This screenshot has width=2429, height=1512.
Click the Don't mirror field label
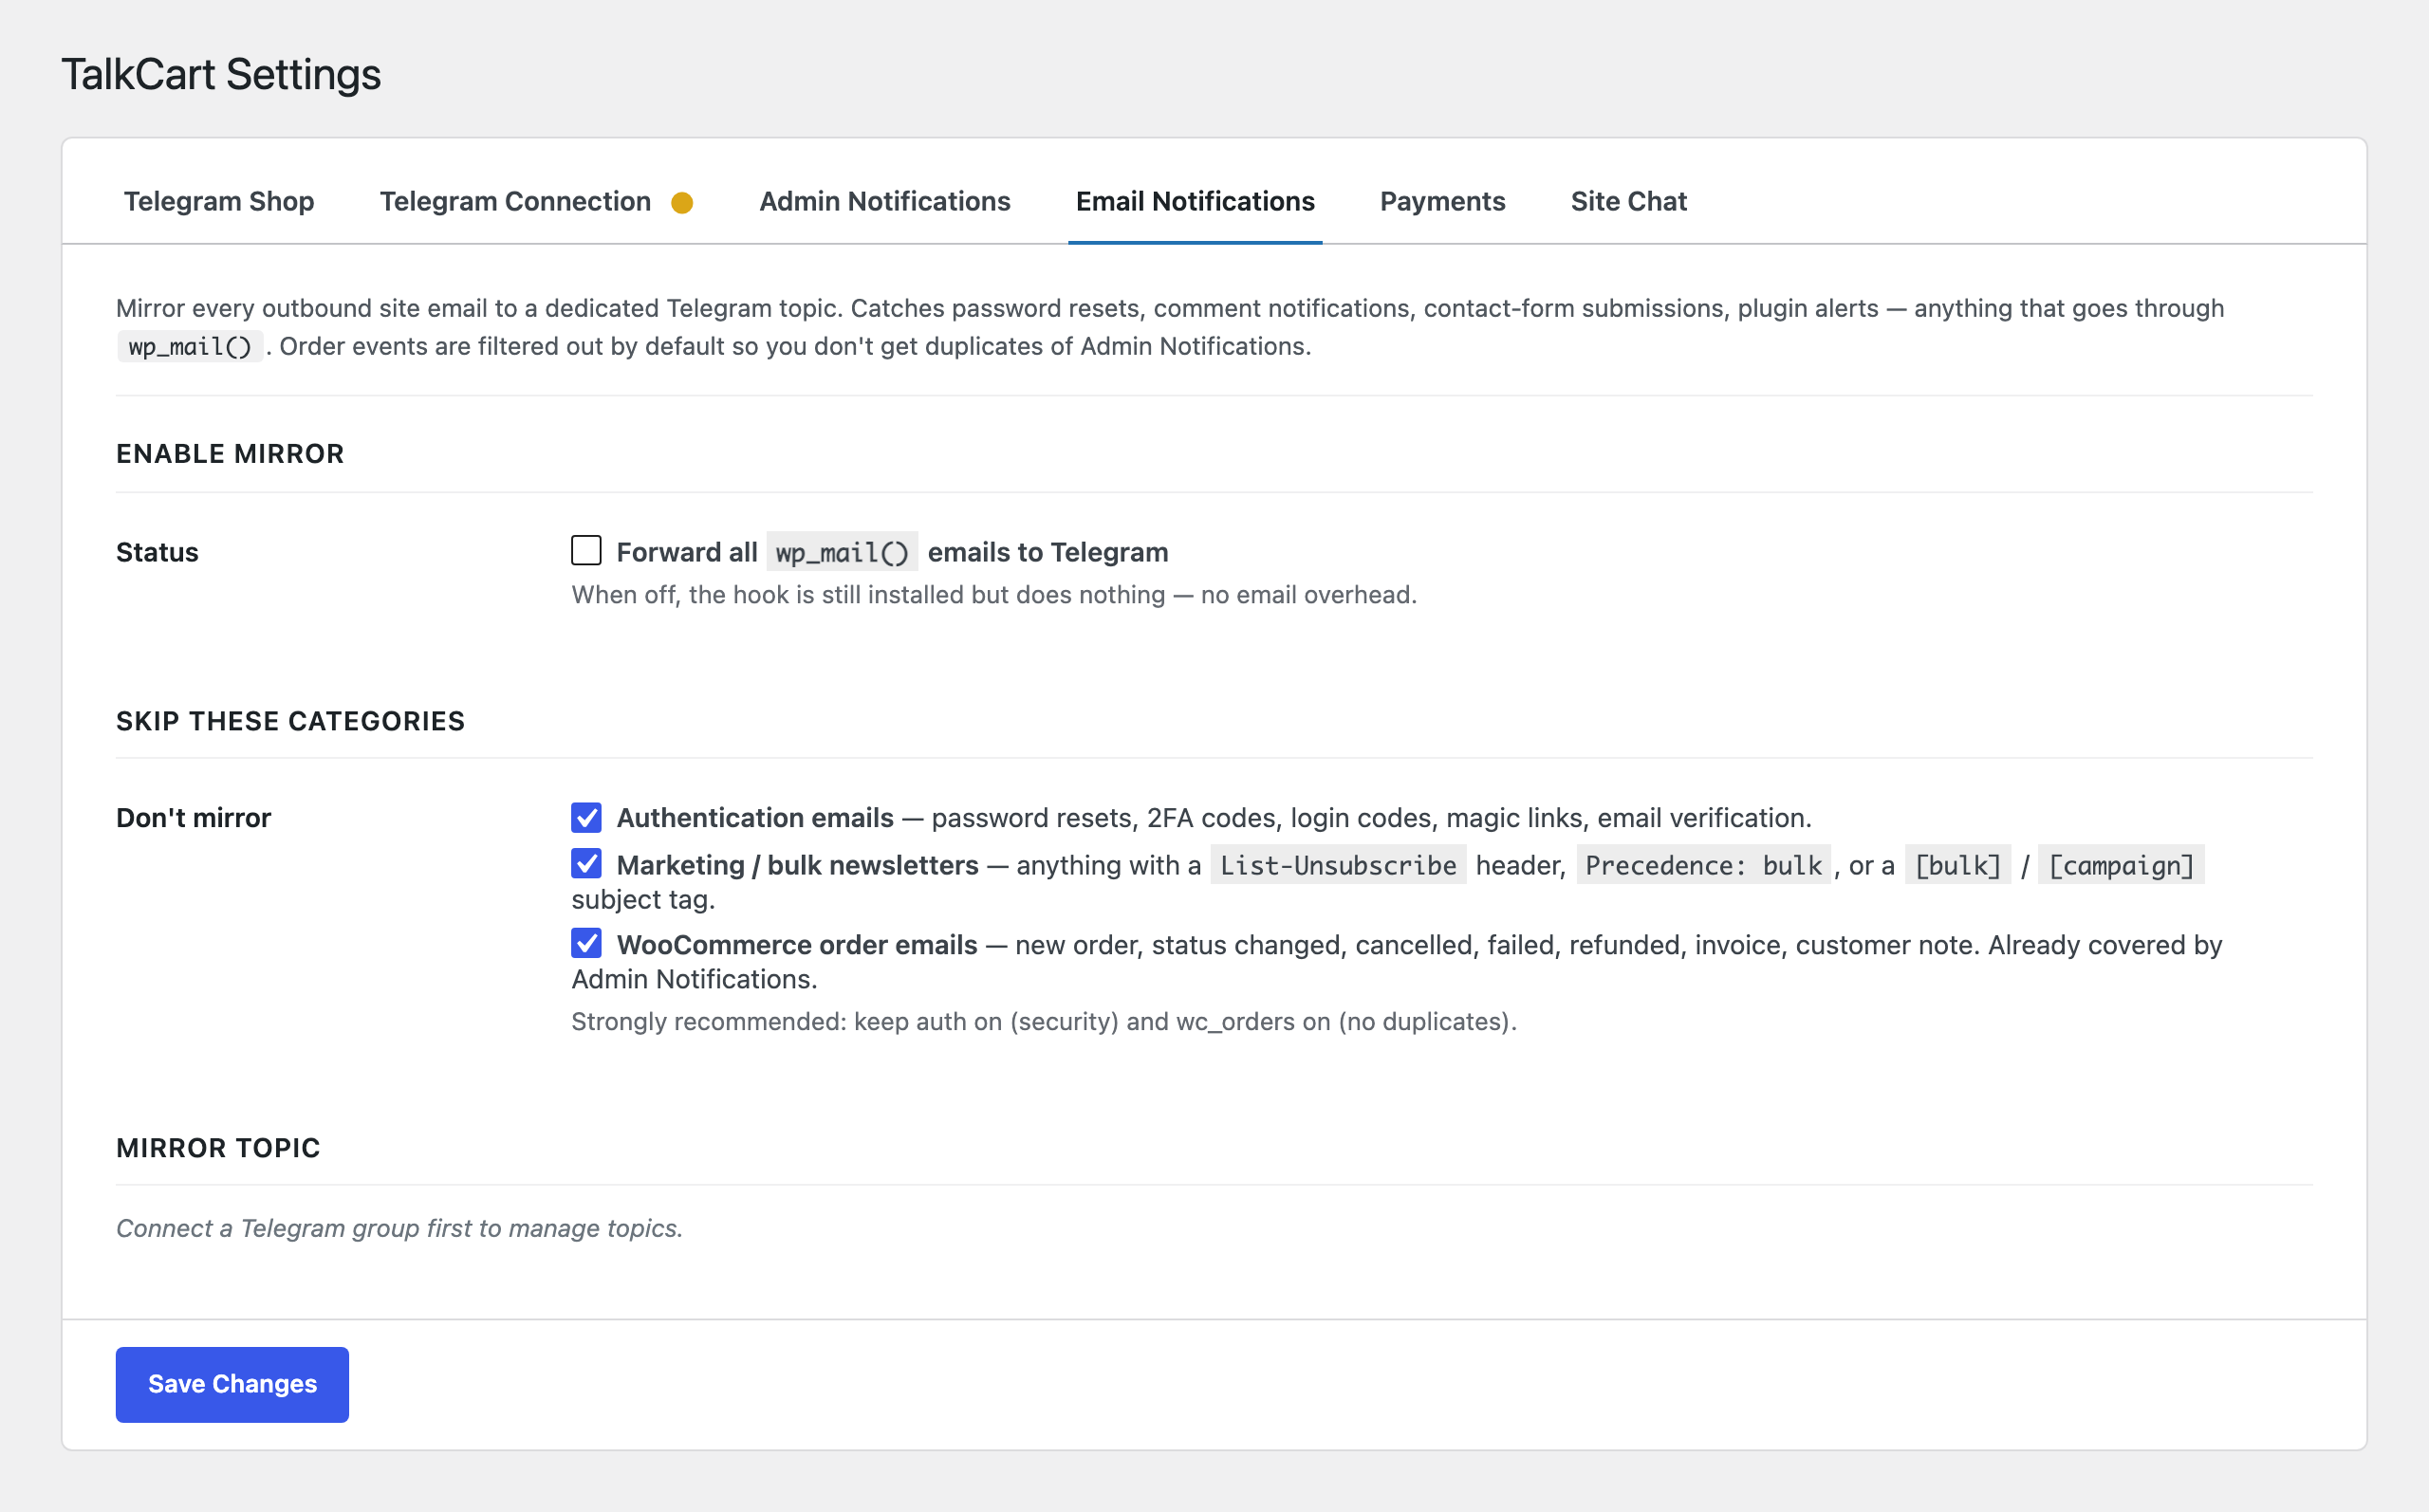pyautogui.click(x=193, y=818)
